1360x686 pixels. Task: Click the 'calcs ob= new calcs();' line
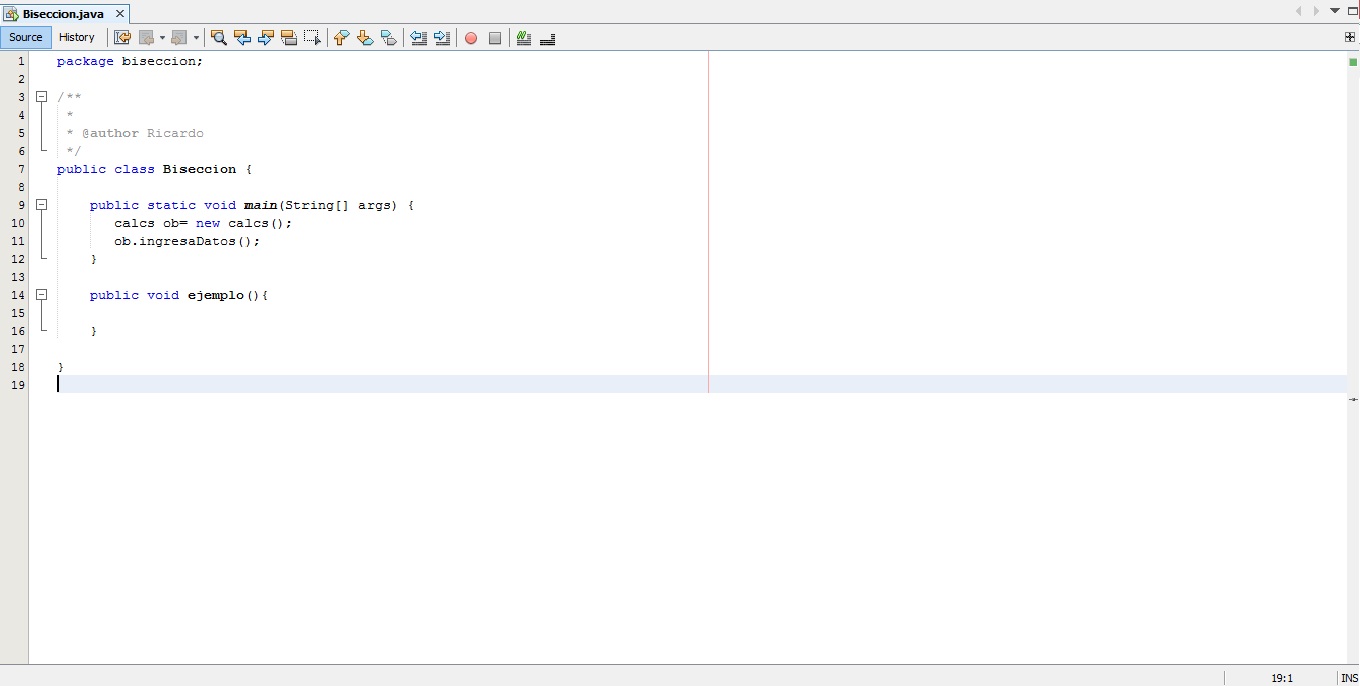[x=203, y=223]
